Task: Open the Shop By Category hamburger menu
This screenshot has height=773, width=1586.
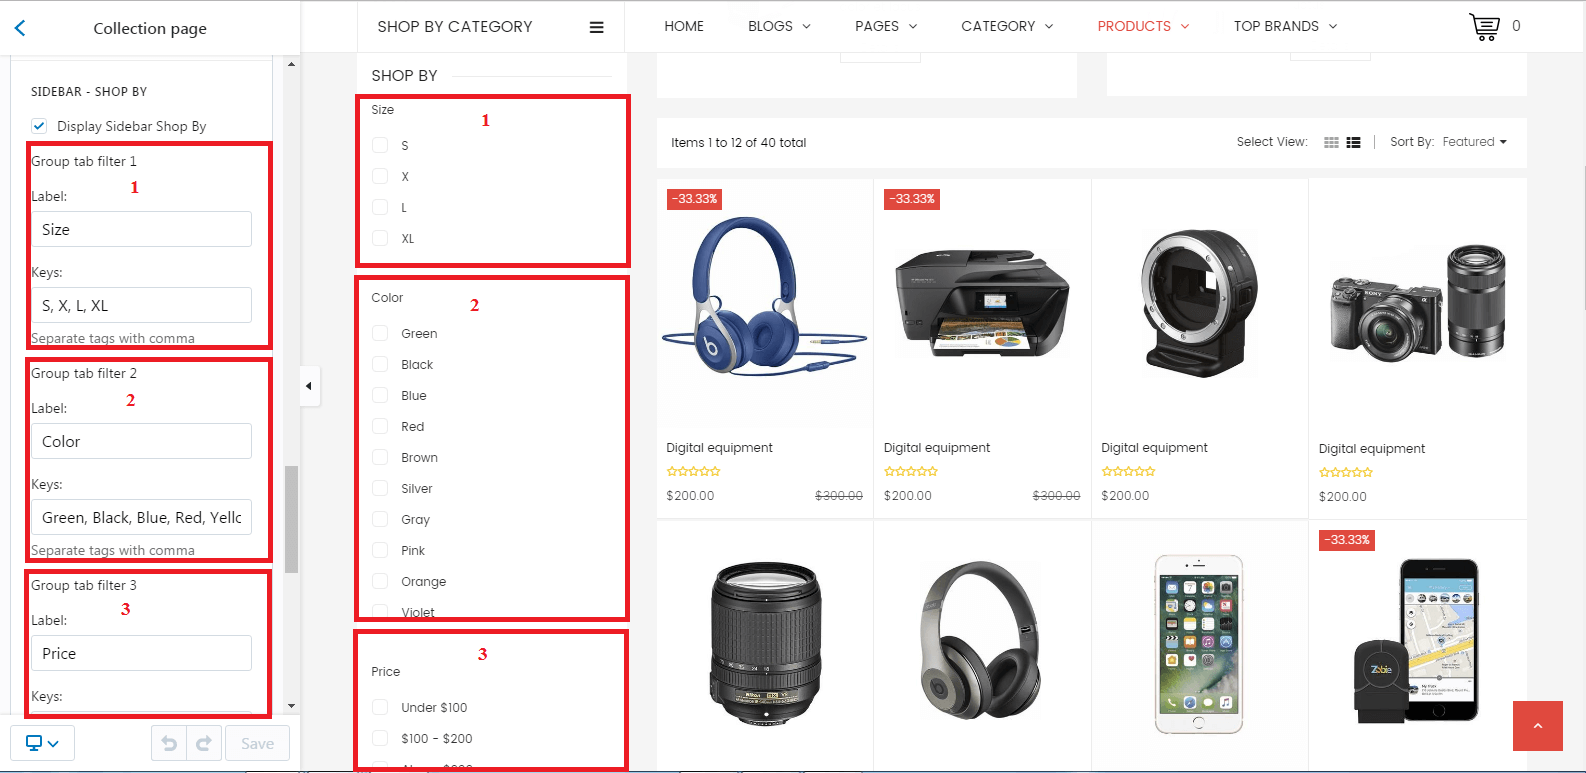Action: [596, 27]
